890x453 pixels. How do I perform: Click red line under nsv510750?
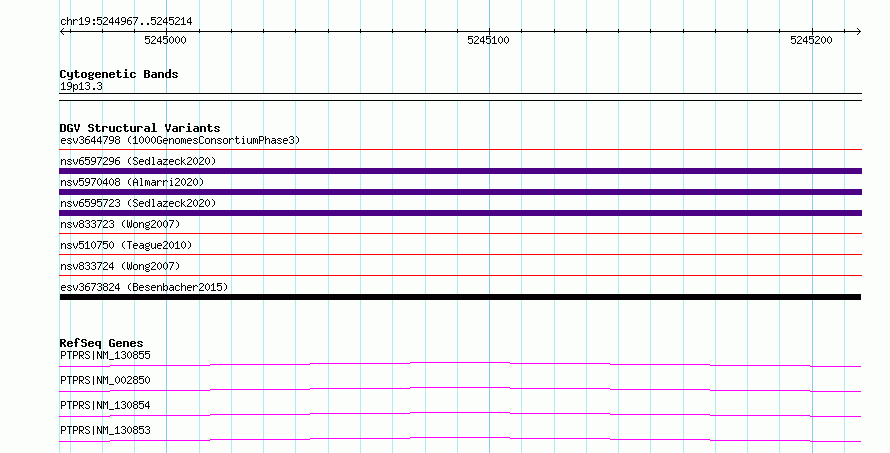point(460,254)
